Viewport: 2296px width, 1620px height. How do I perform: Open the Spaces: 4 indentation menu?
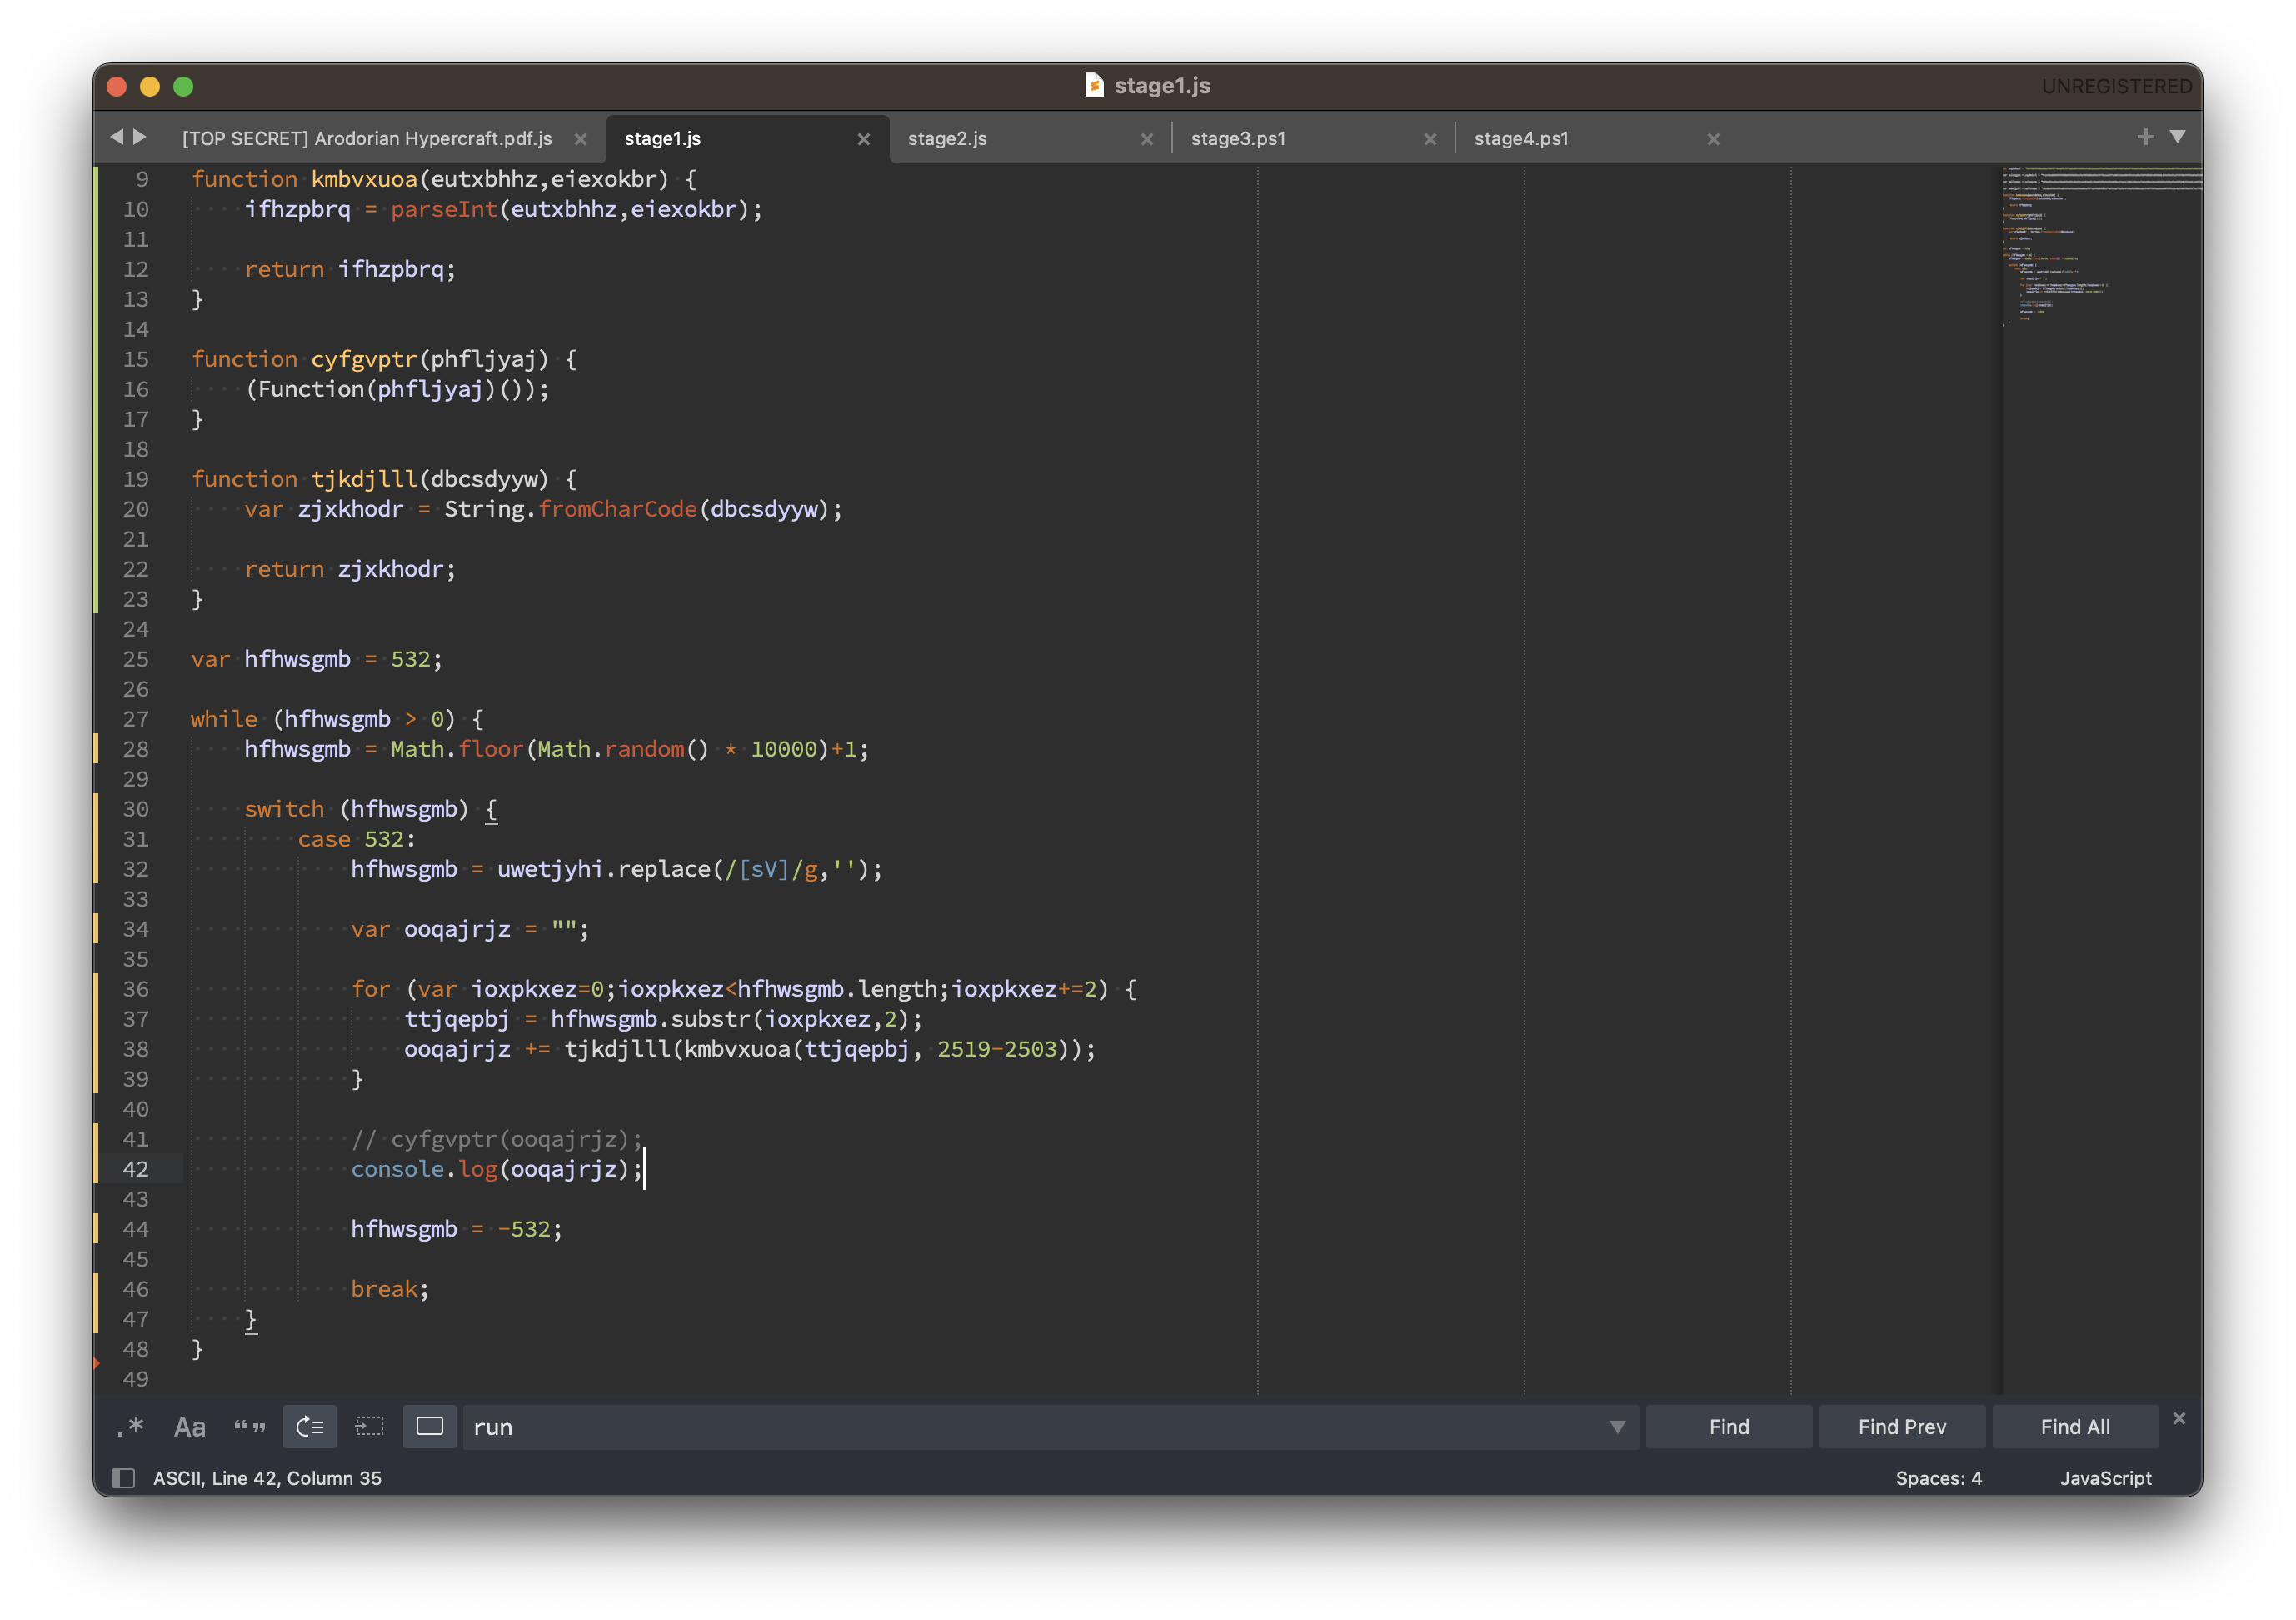tap(1938, 1478)
